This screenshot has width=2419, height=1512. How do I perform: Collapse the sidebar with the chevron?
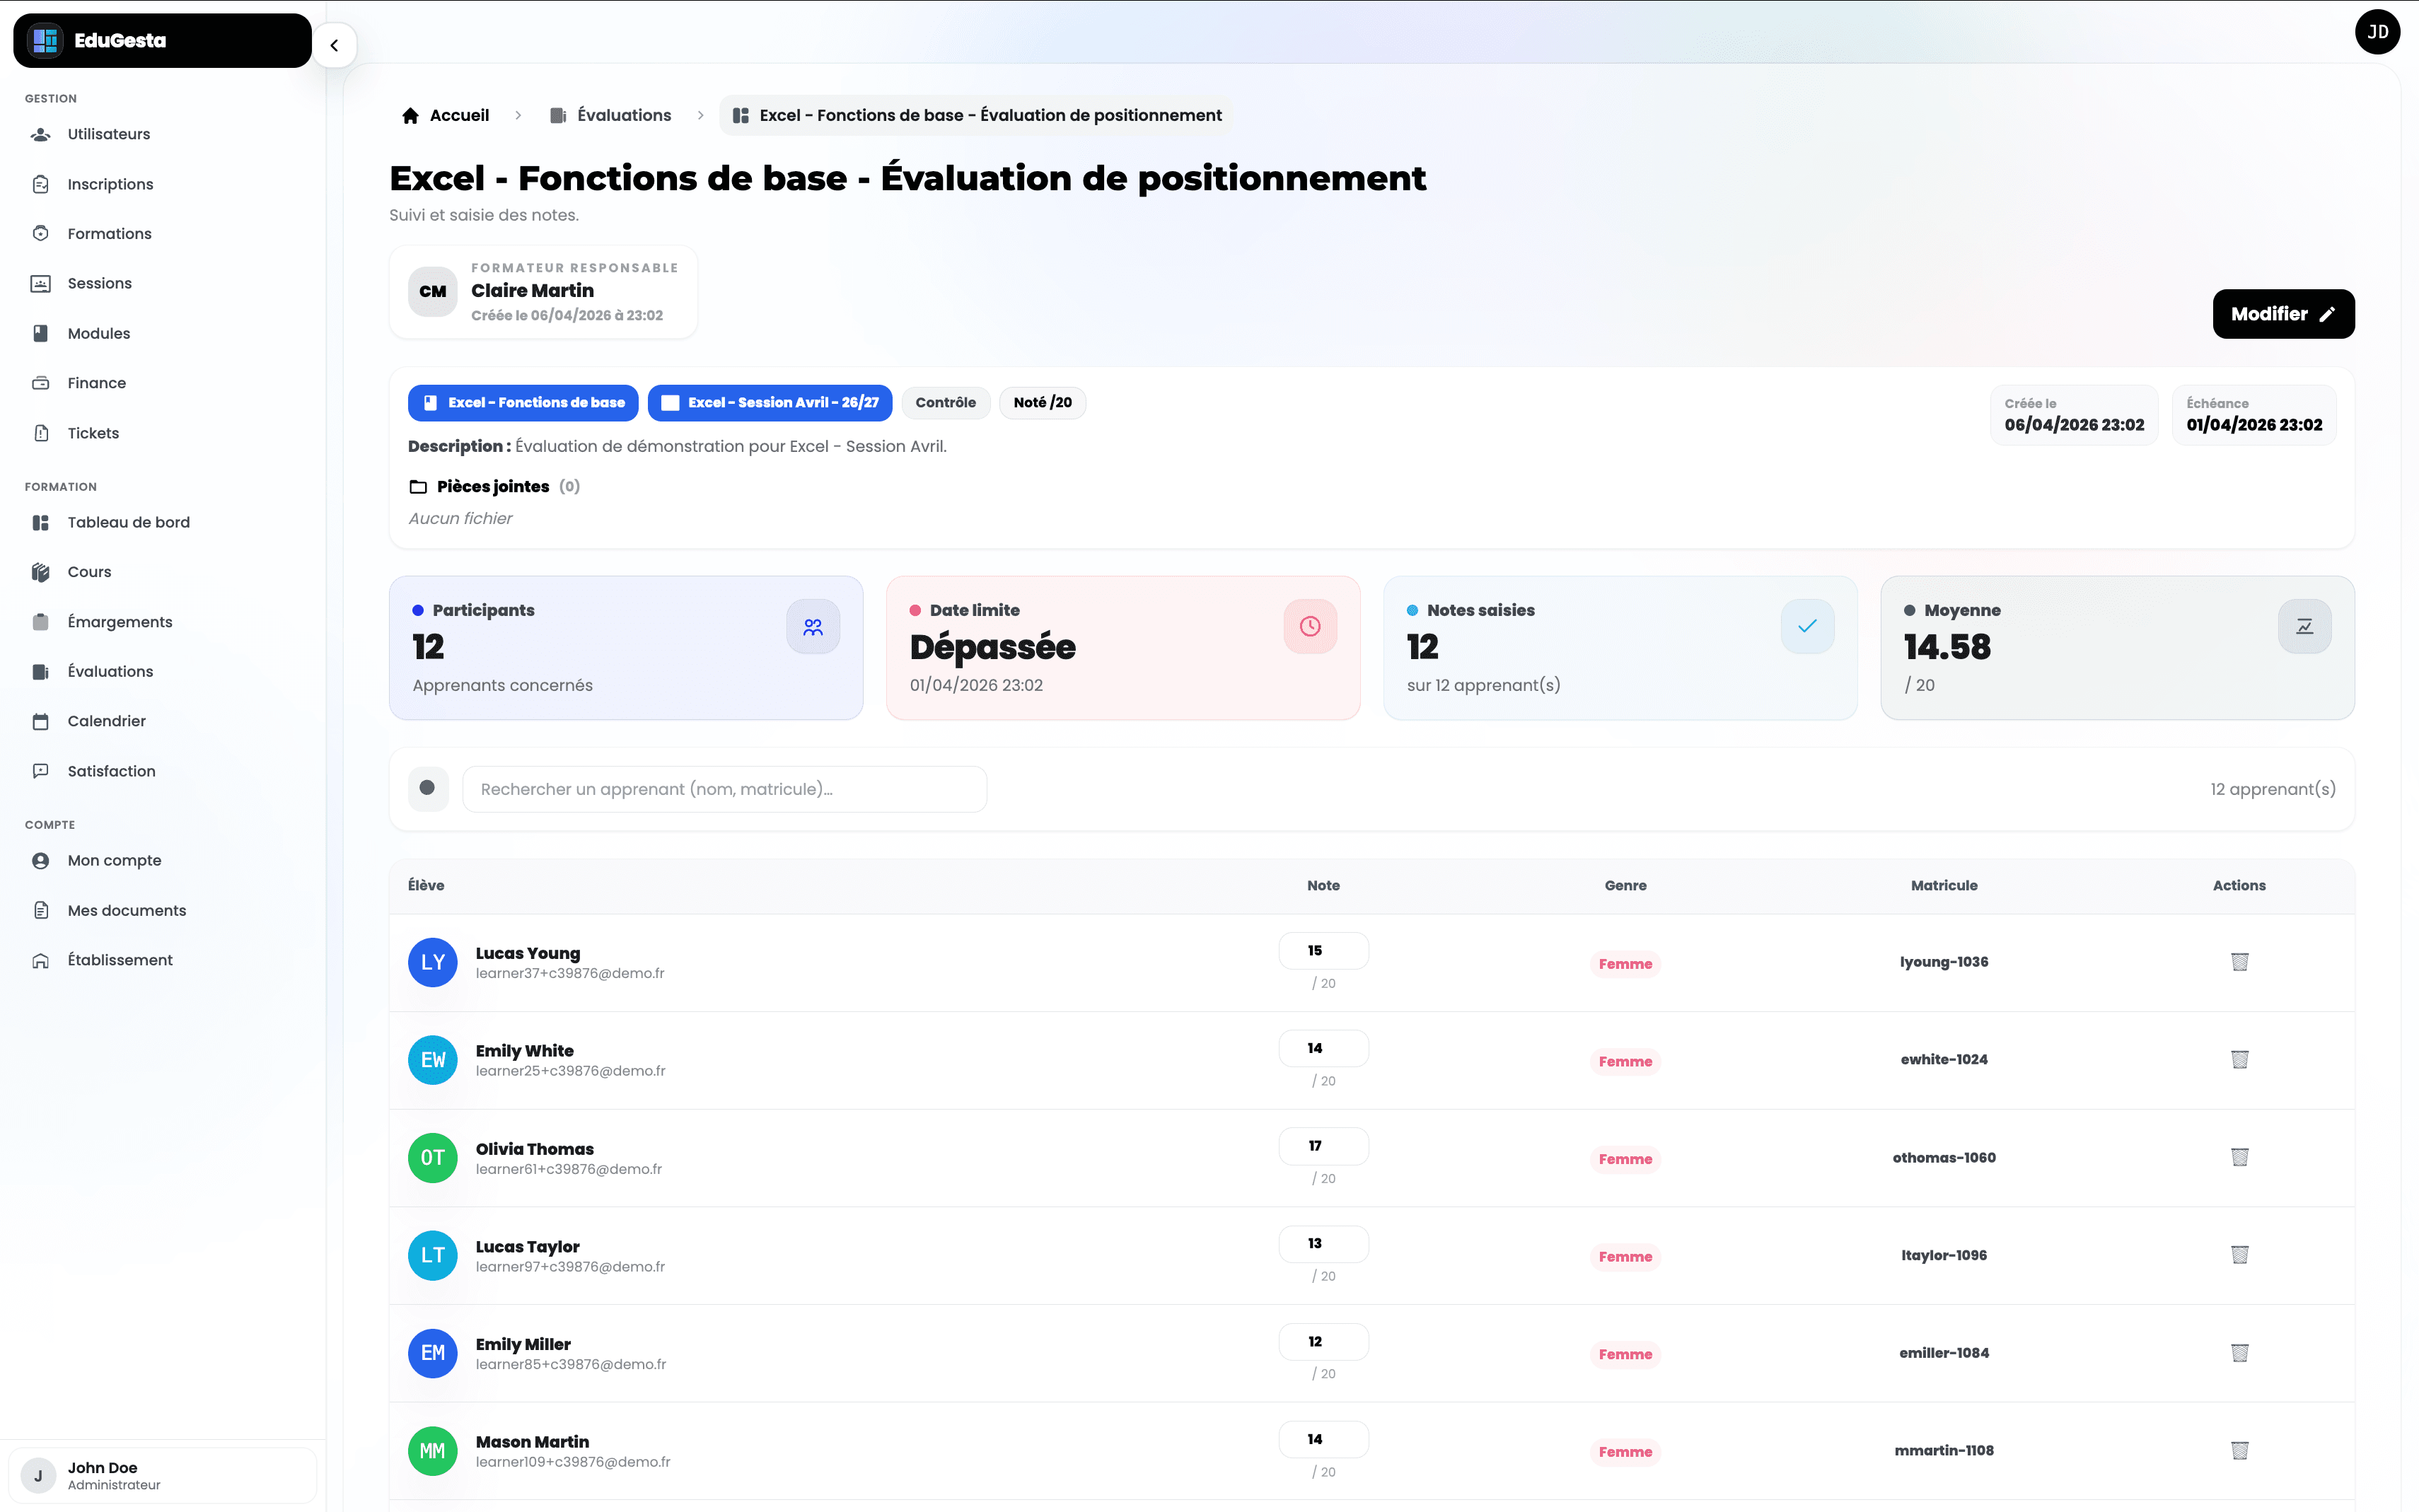pyautogui.click(x=335, y=45)
